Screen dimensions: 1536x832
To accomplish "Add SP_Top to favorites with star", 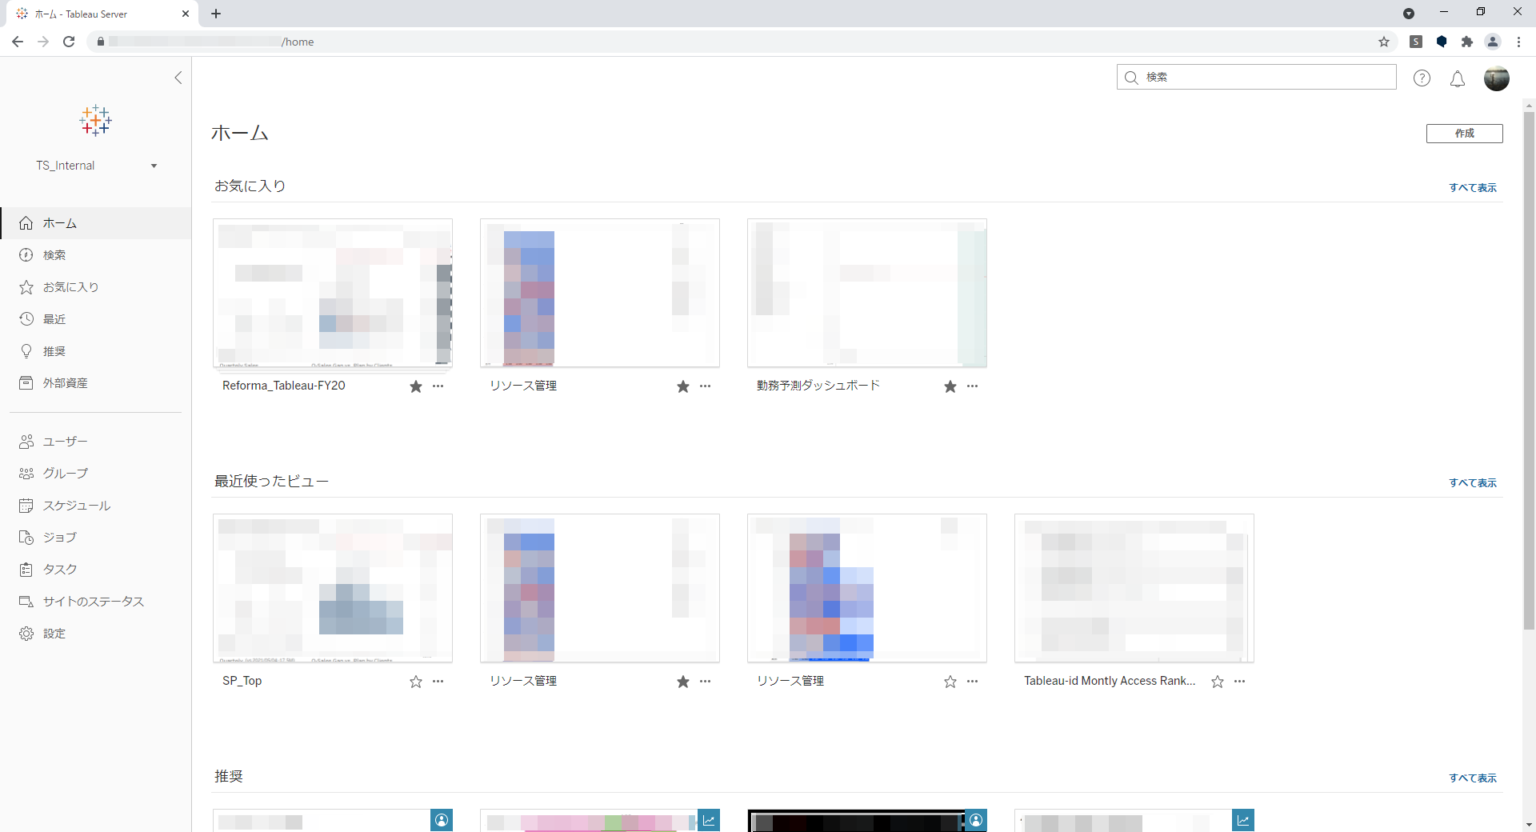I will click(x=416, y=681).
